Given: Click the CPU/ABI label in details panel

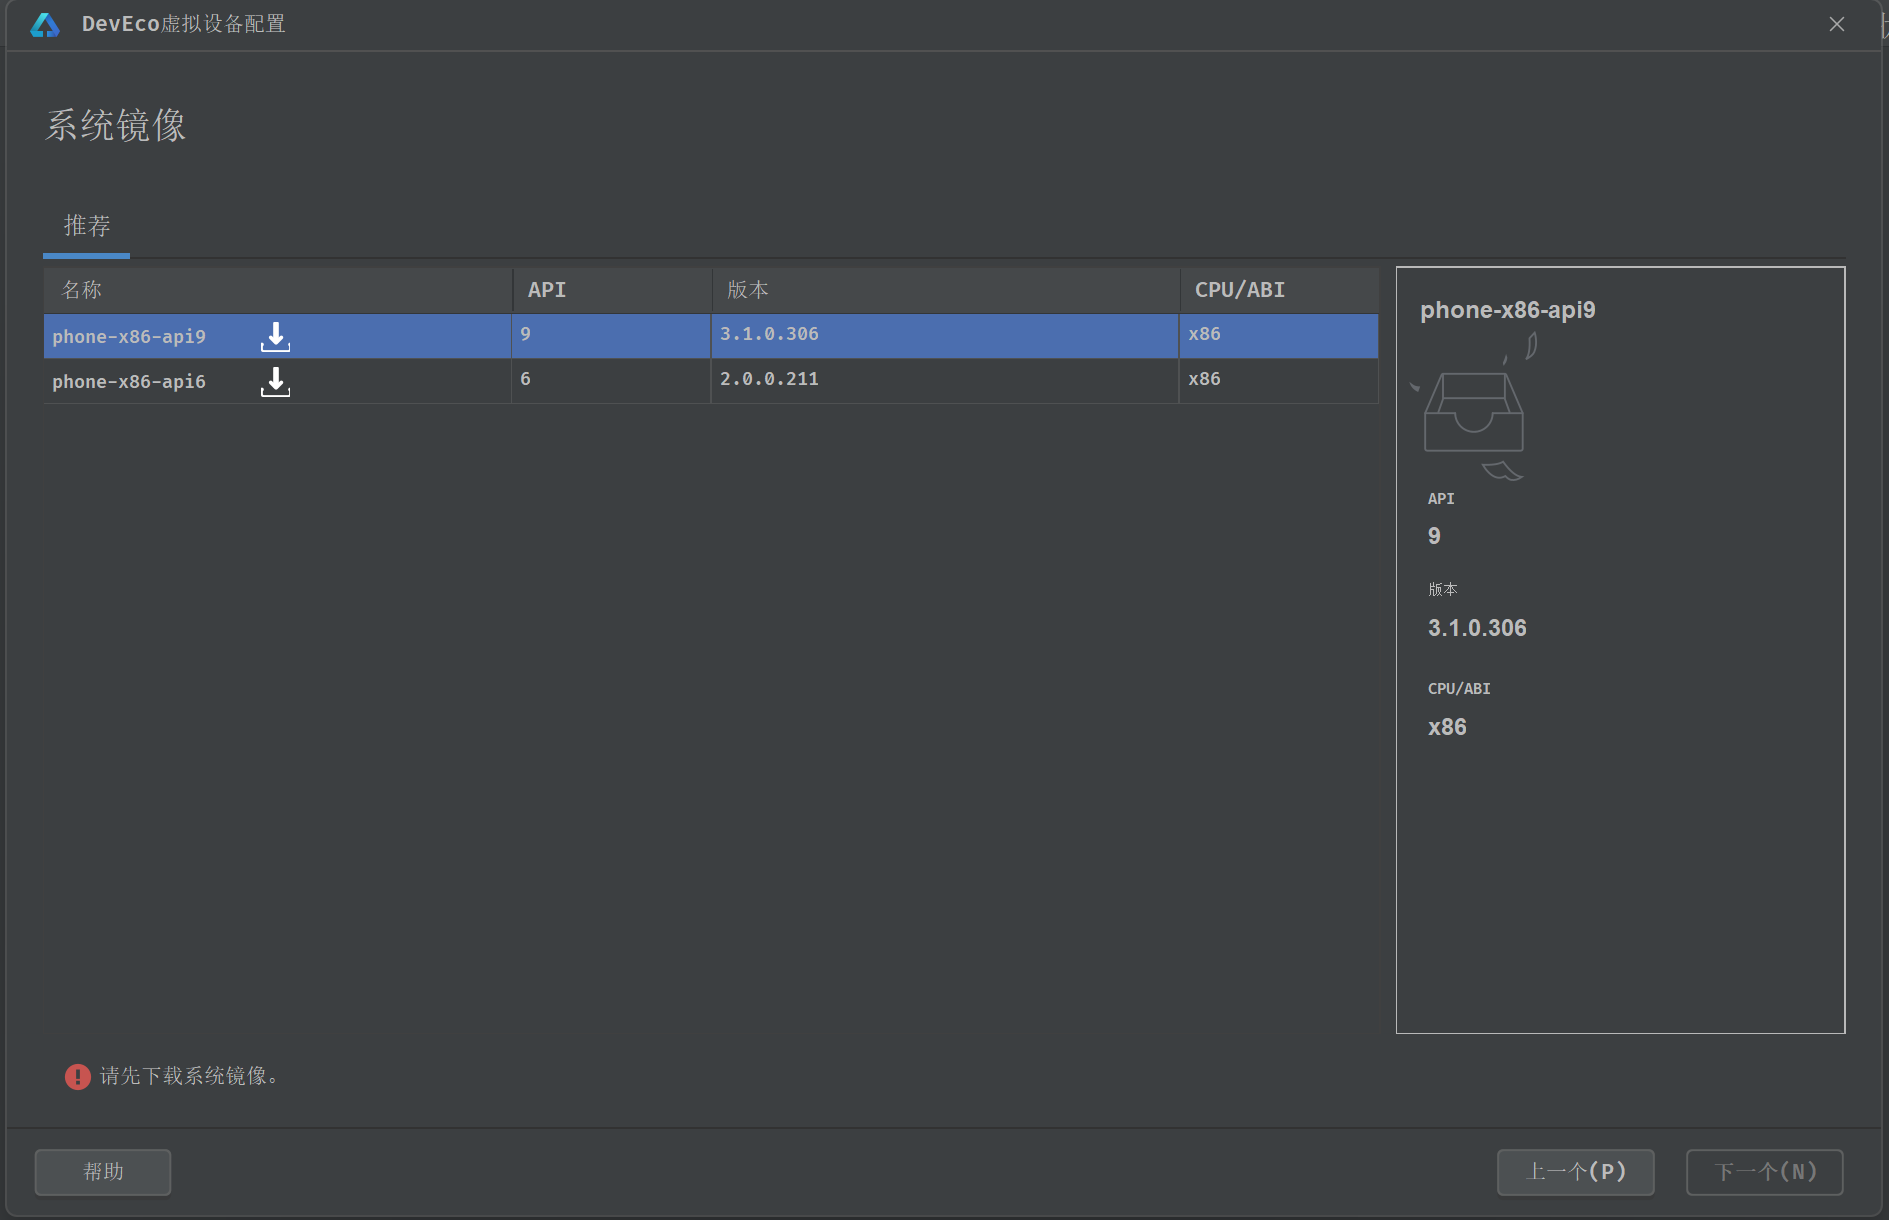Looking at the screenshot, I should click(1459, 689).
